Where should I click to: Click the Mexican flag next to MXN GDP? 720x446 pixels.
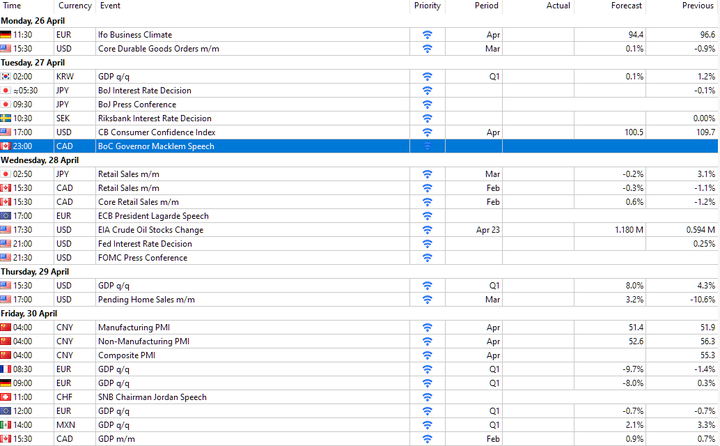[6, 425]
